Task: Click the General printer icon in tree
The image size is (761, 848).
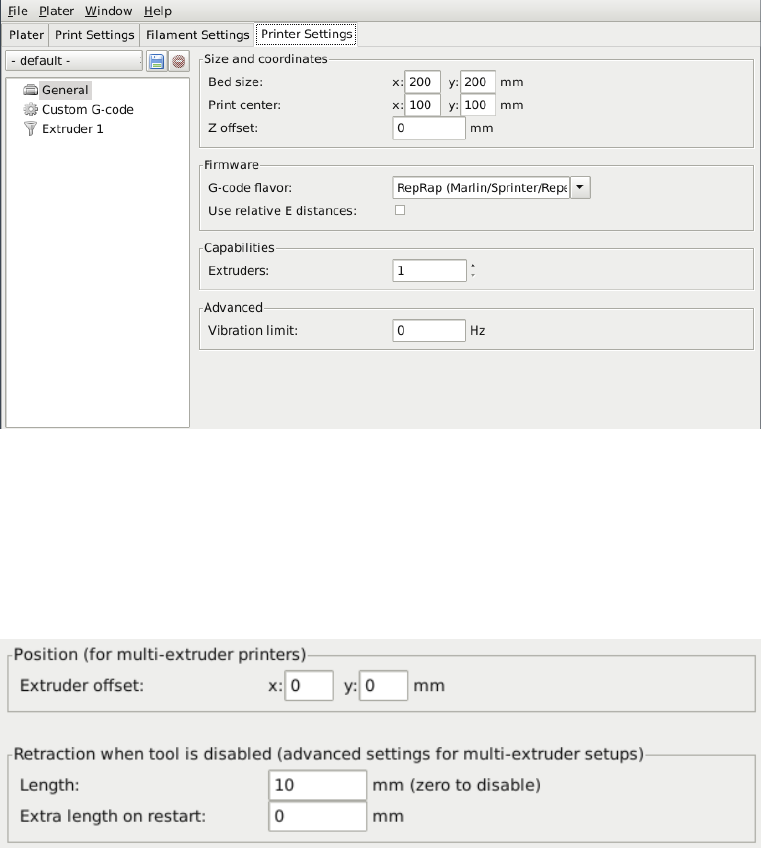Action: tap(31, 90)
